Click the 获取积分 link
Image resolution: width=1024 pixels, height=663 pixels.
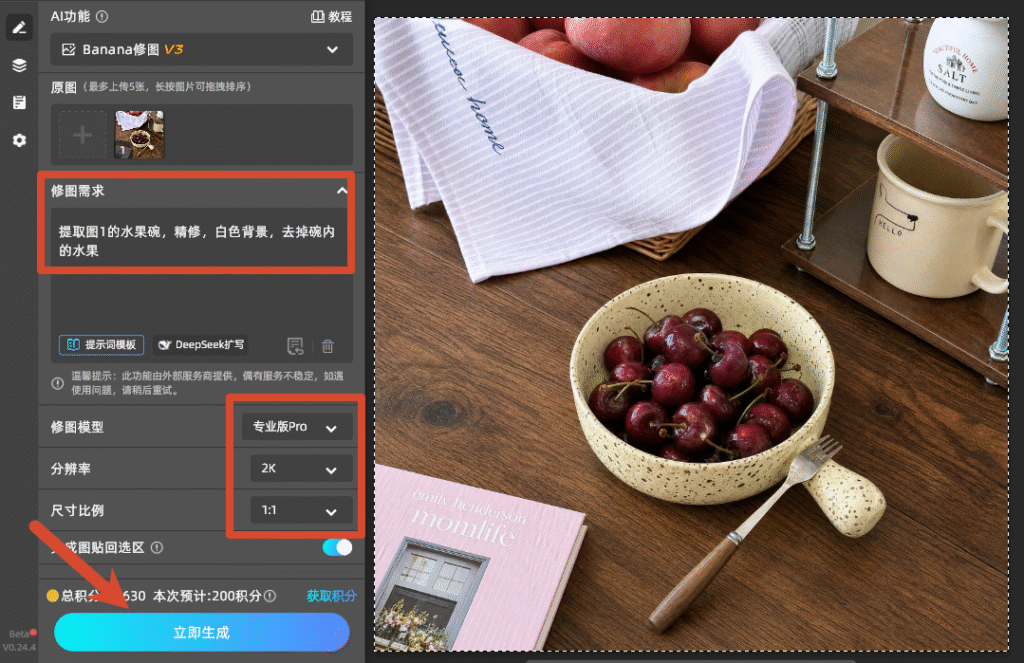(x=332, y=596)
